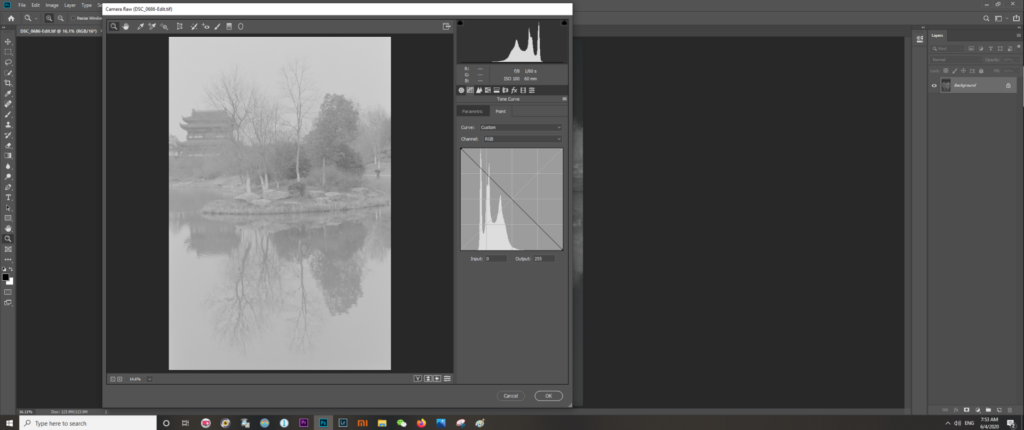Viewport: 1024px width, 430px height.
Task: Toggle Resize Windows to Fit checkbox
Action: click(72, 18)
